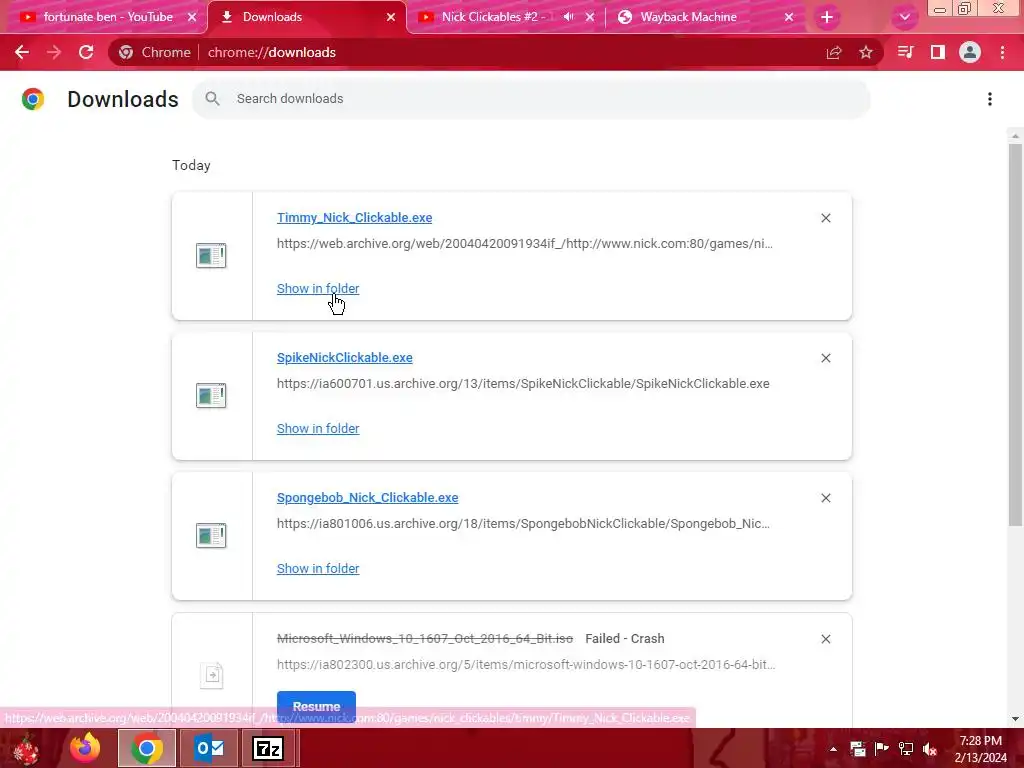The width and height of the screenshot is (1024, 768).
Task: Share this page from the address bar
Action: click(x=834, y=53)
